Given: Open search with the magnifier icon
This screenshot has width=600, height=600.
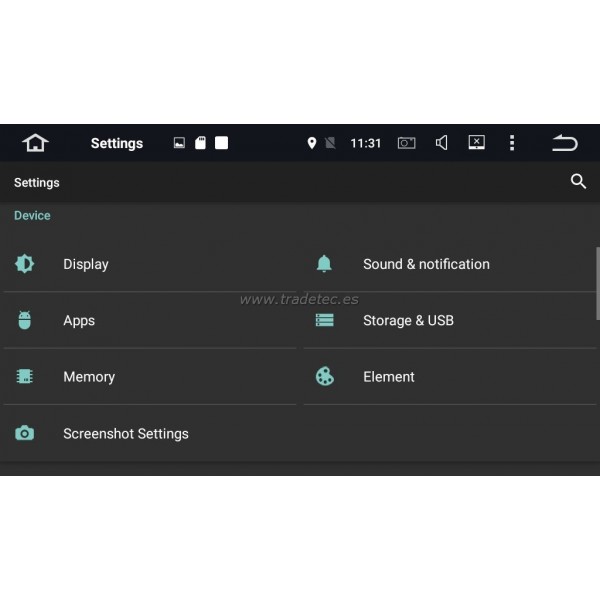Looking at the screenshot, I should (578, 182).
